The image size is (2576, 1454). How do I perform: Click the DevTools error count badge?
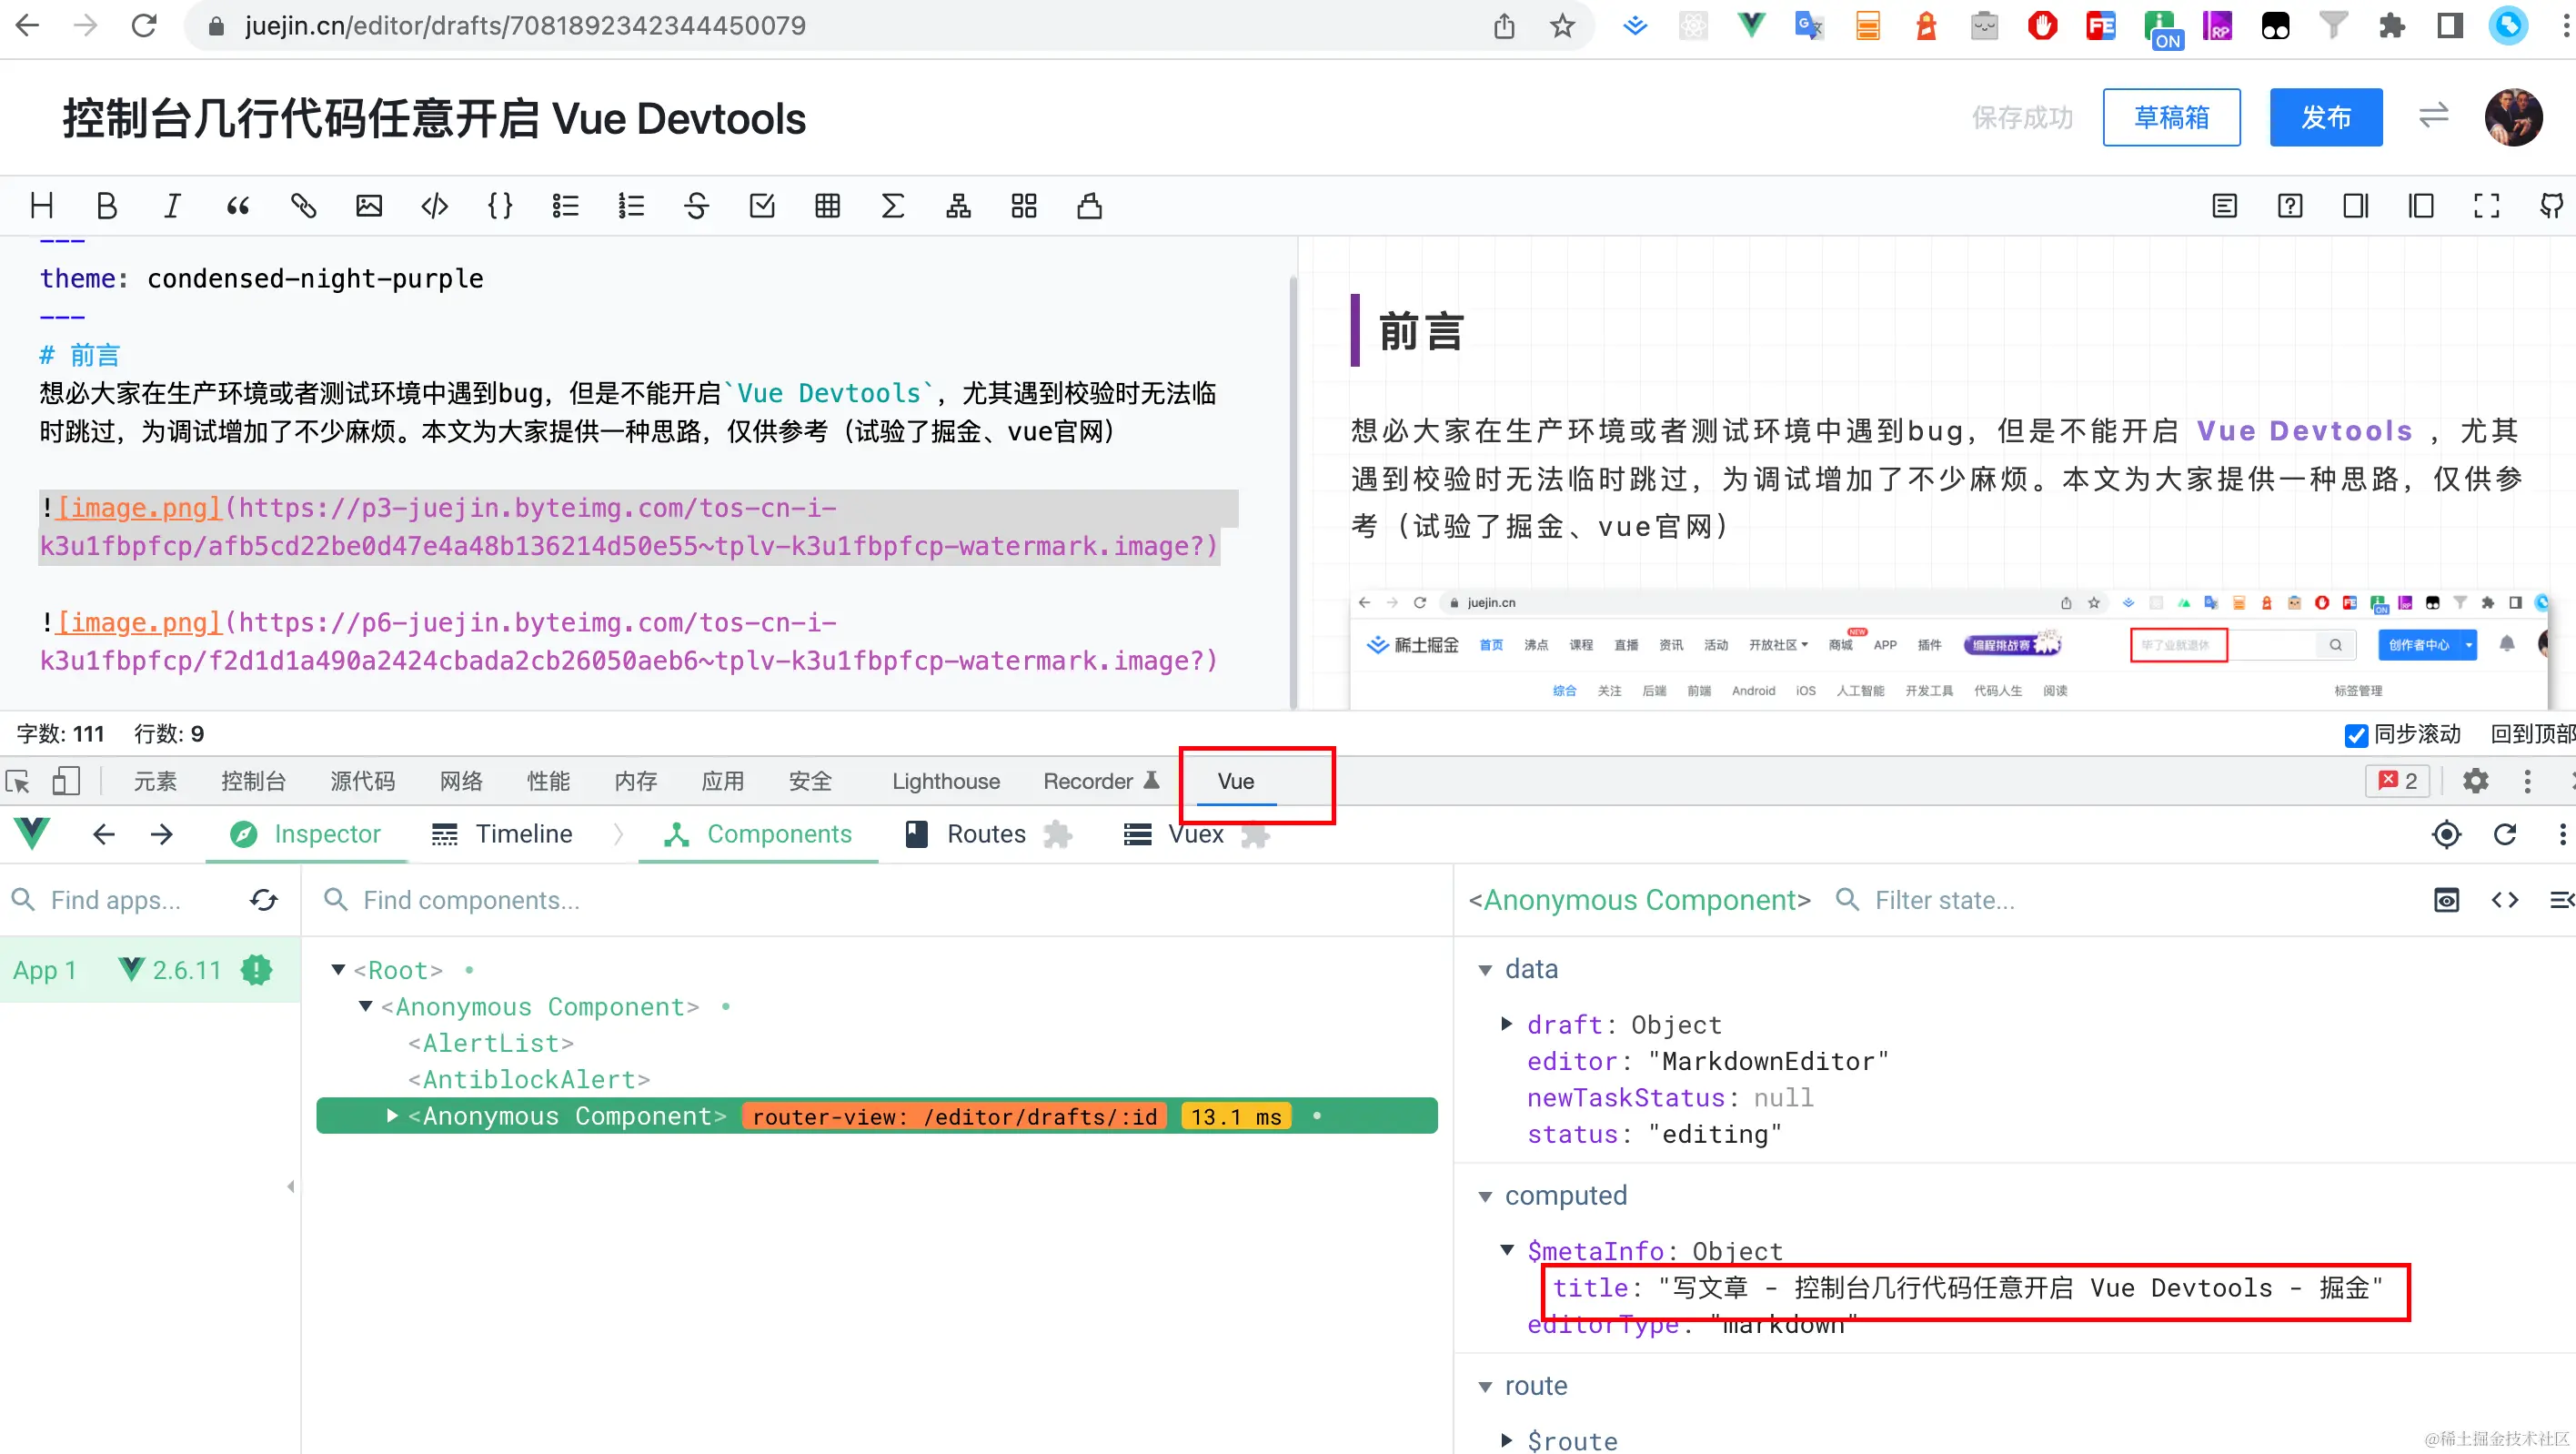[2398, 781]
